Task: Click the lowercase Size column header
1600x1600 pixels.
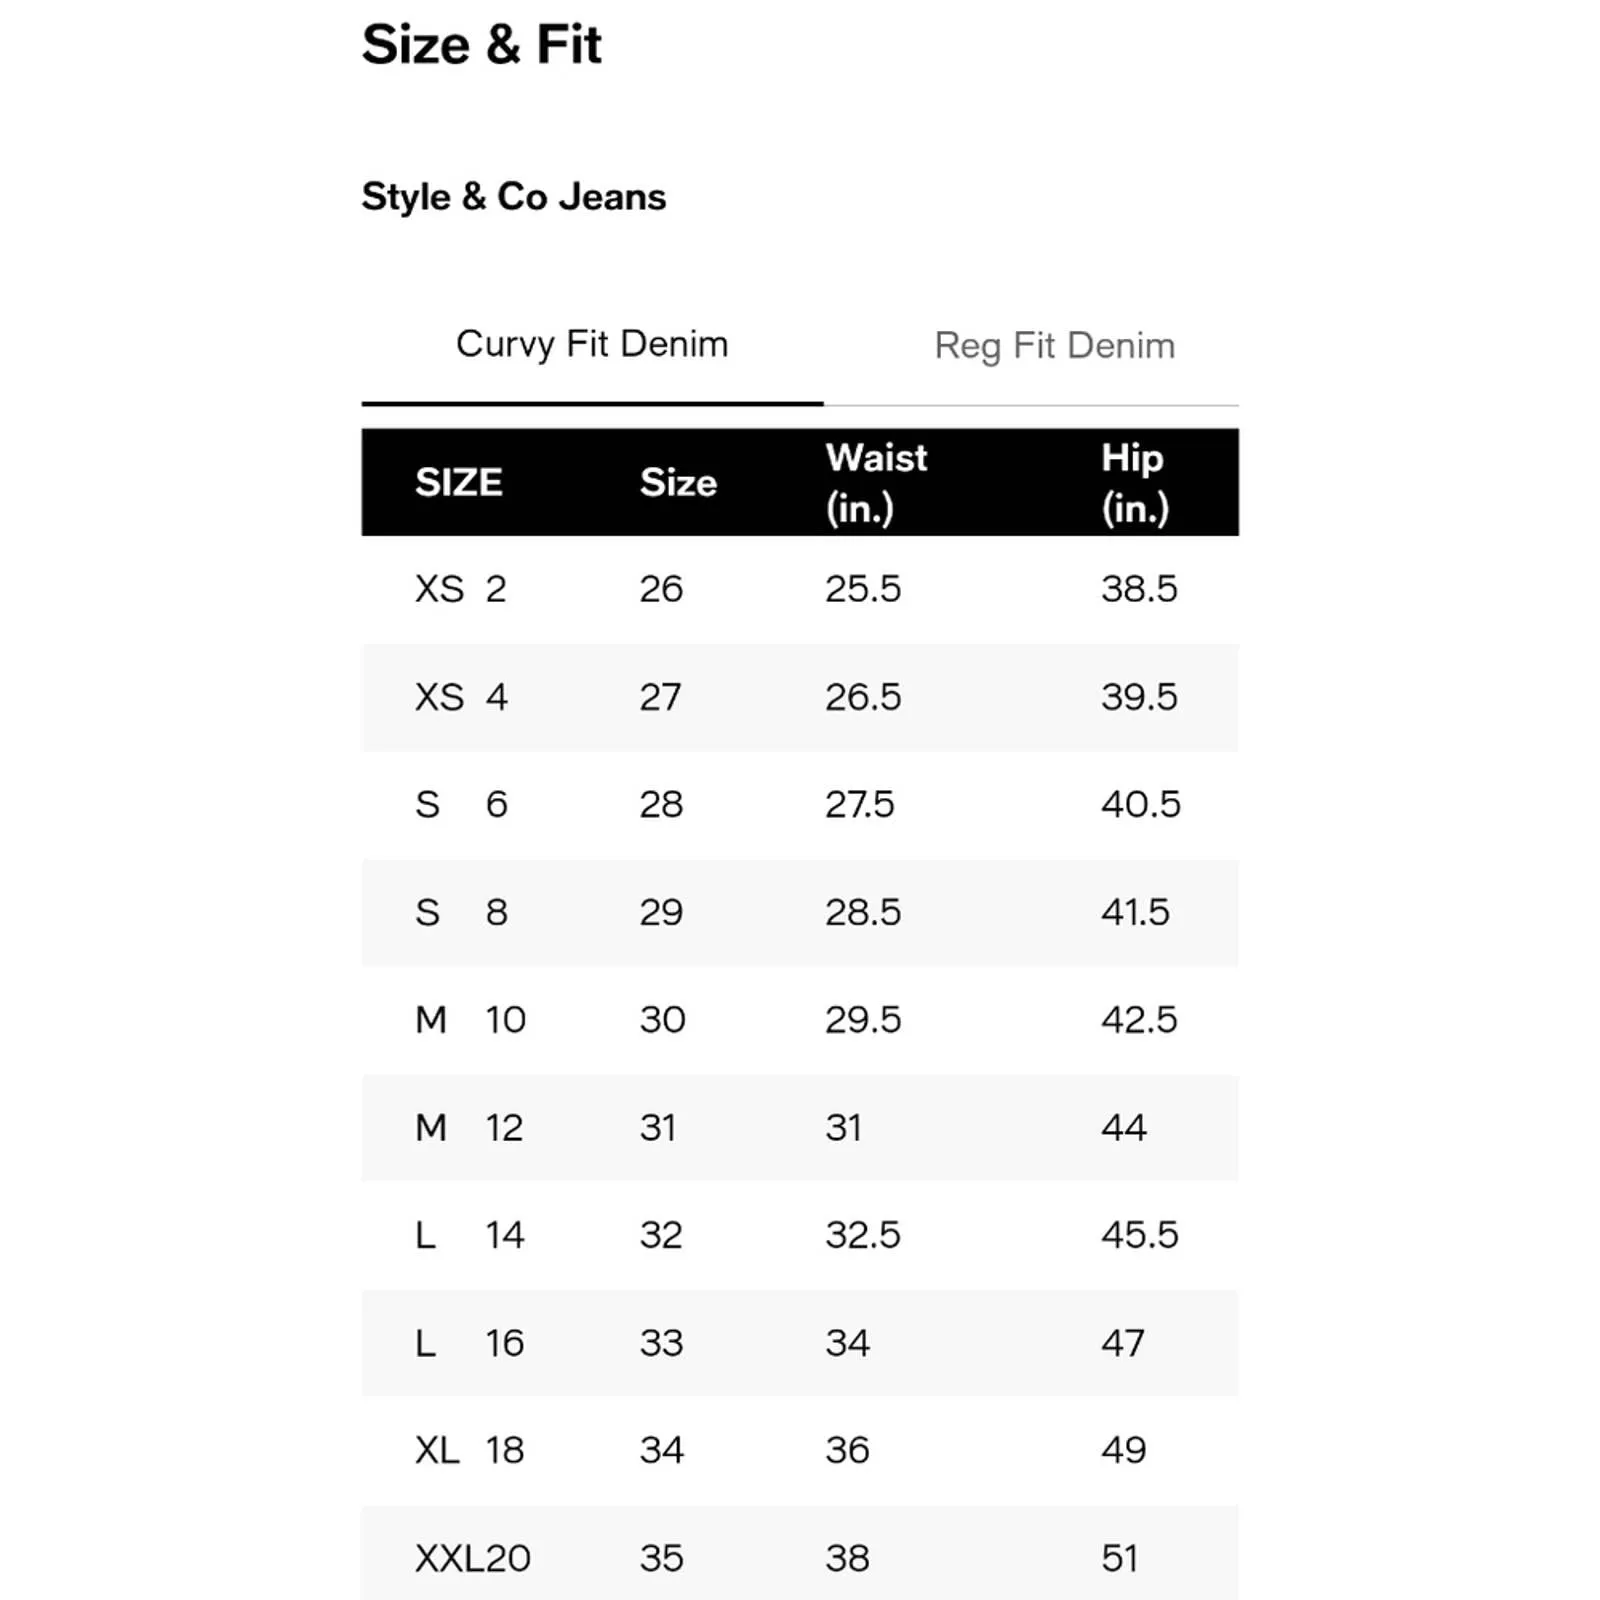Action: tap(678, 482)
